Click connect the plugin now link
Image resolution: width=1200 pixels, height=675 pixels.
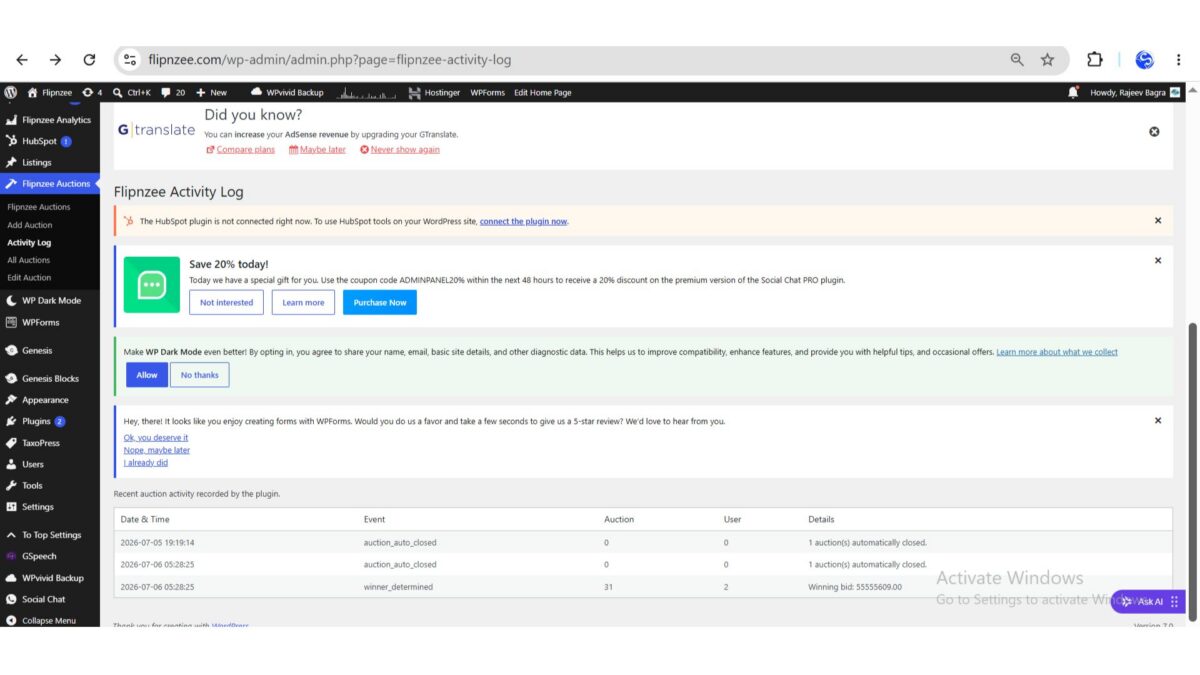coord(524,221)
